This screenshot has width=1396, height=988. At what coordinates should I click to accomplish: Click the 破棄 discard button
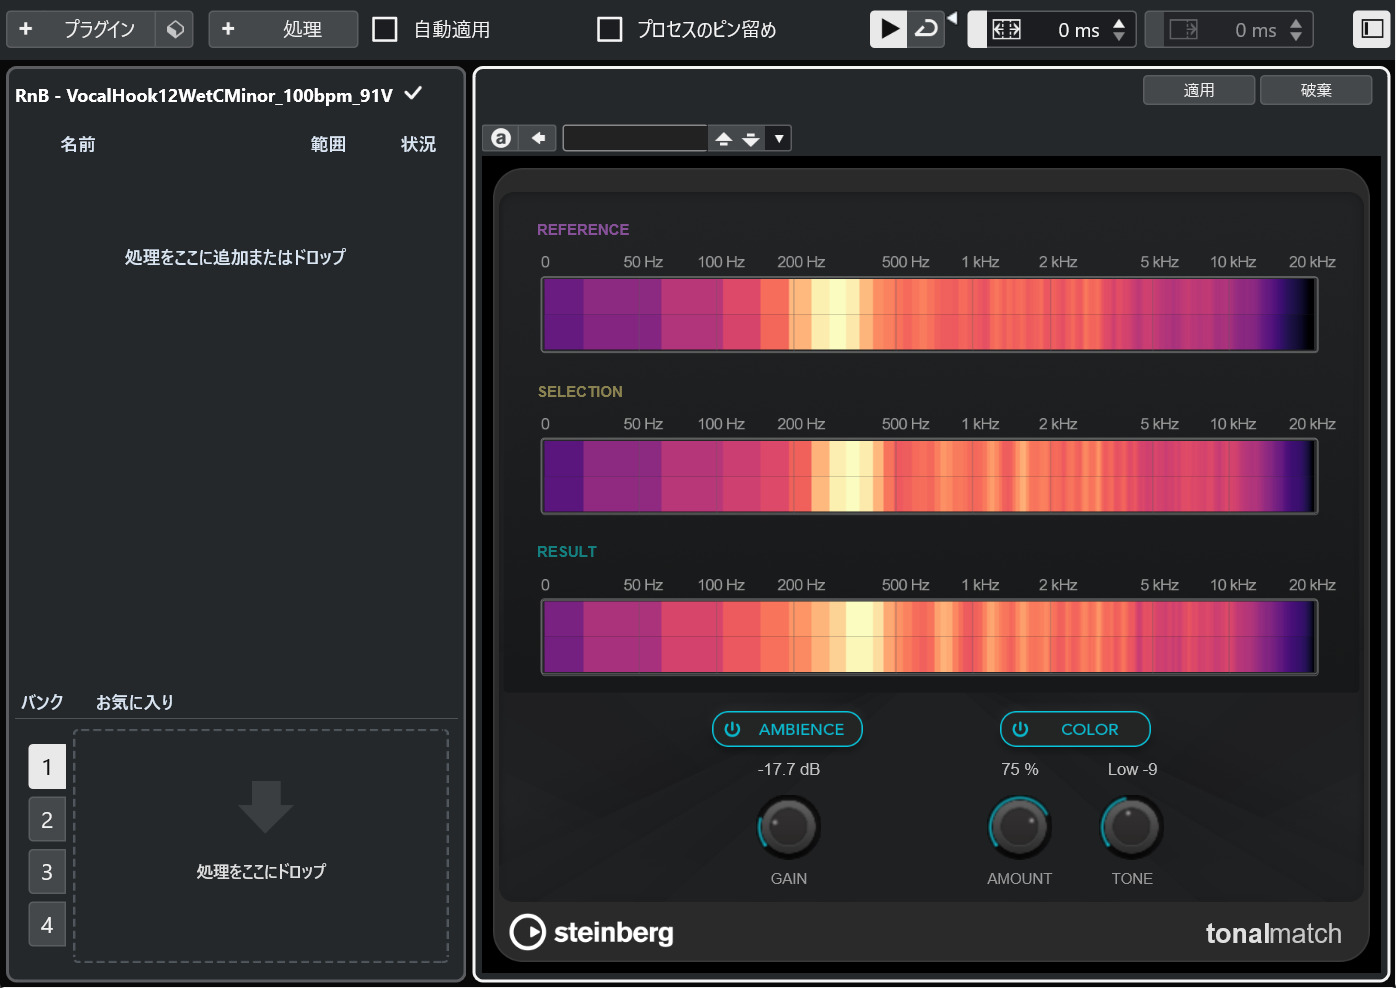tap(1316, 90)
